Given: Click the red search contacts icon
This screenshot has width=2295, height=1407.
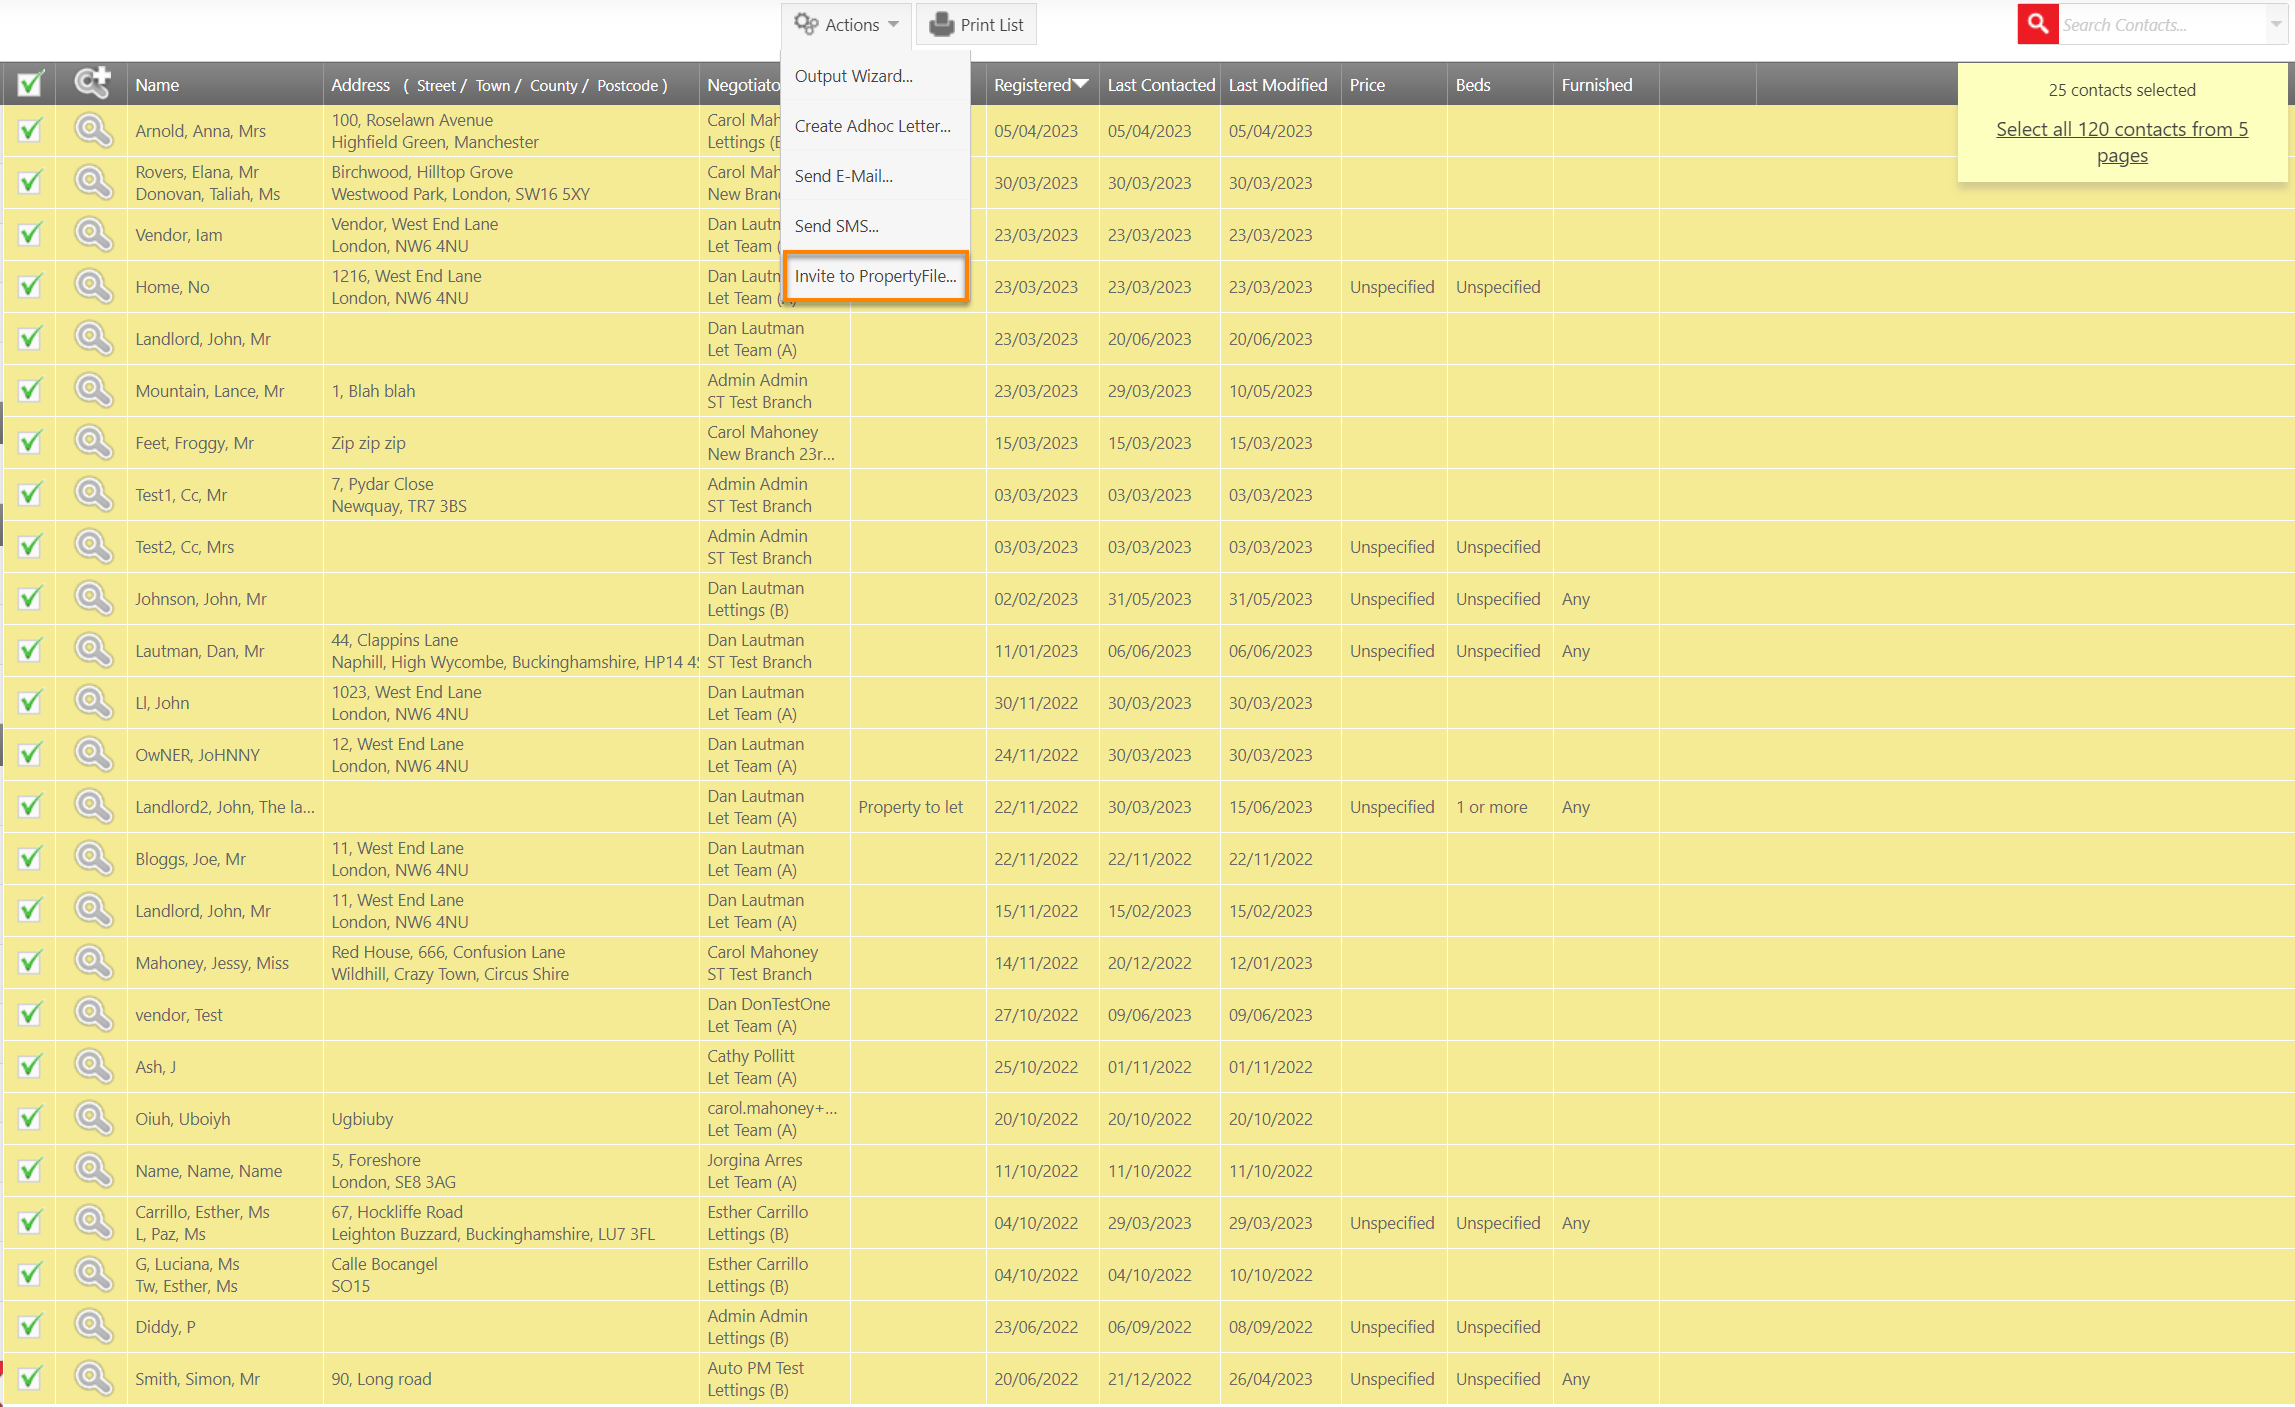Looking at the screenshot, I should 2037,24.
